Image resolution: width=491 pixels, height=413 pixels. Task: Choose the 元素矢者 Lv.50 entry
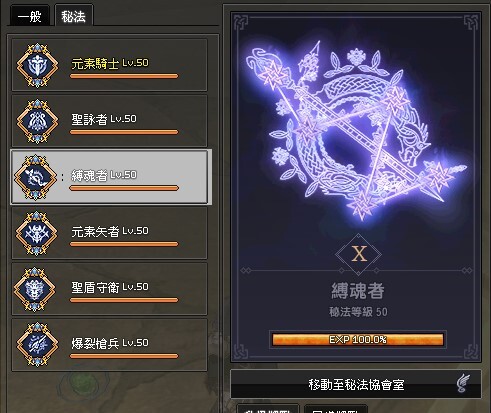(x=109, y=233)
